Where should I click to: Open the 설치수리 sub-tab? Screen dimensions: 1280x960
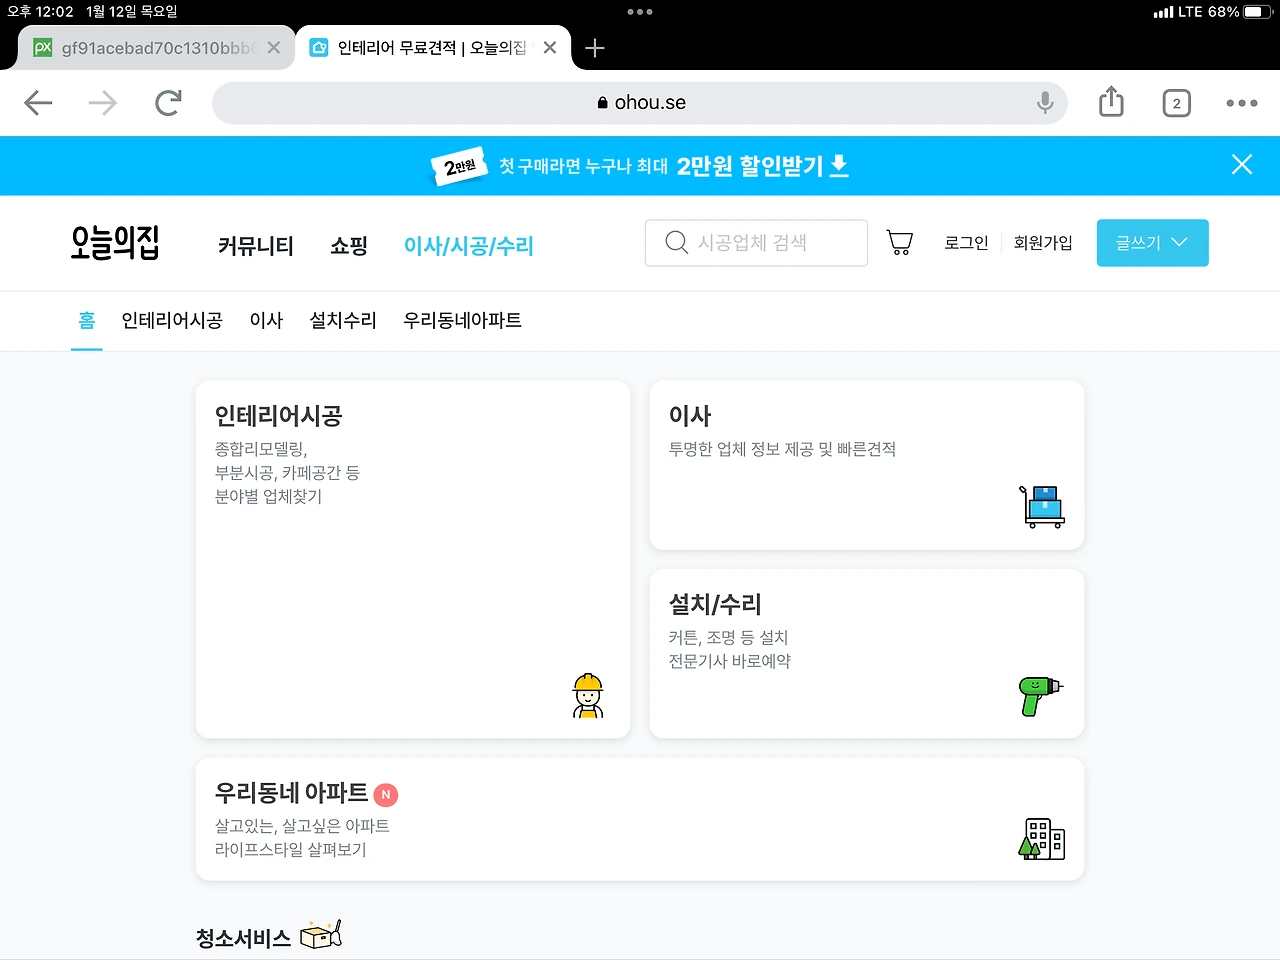(x=343, y=321)
